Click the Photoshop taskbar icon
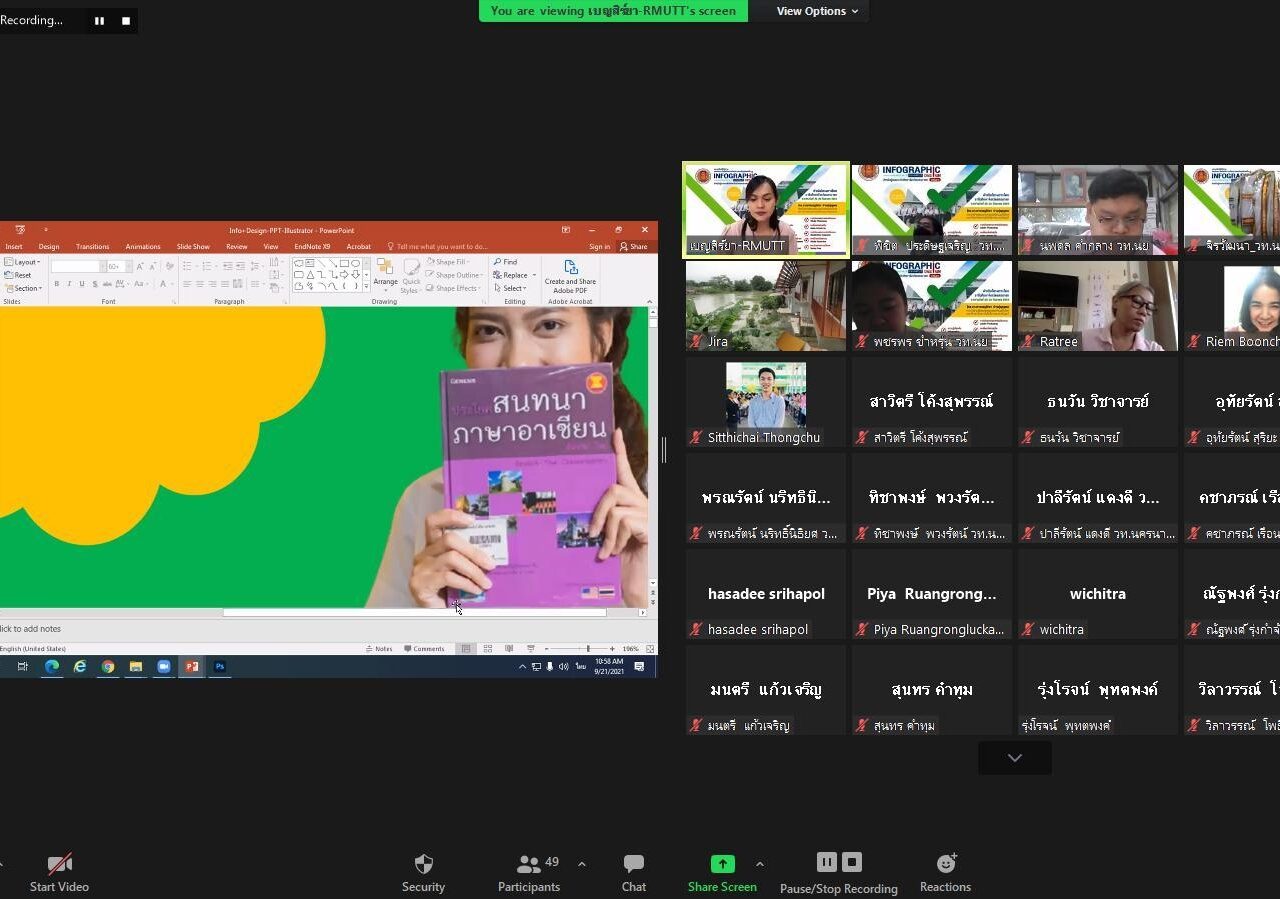This screenshot has width=1280, height=899. pyautogui.click(x=219, y=666)
